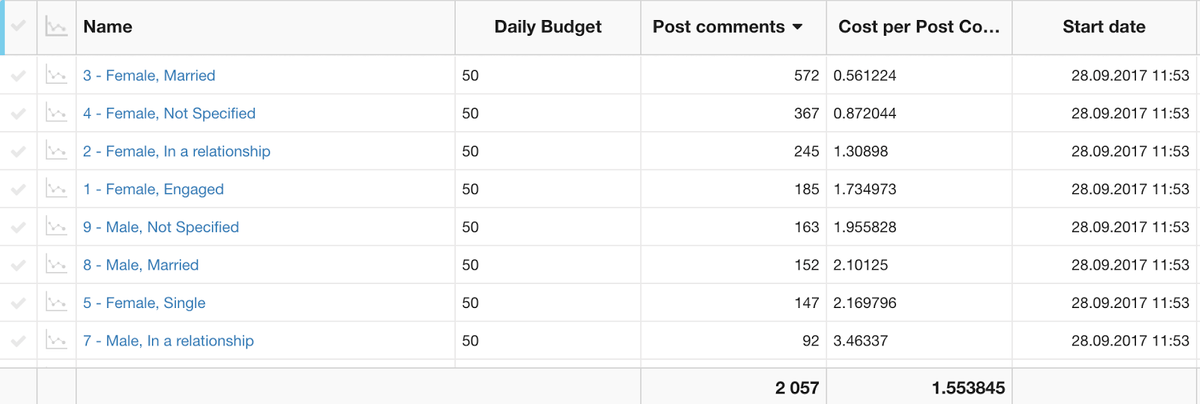Toggle sort arrow on Post comments column

[797, 28]
